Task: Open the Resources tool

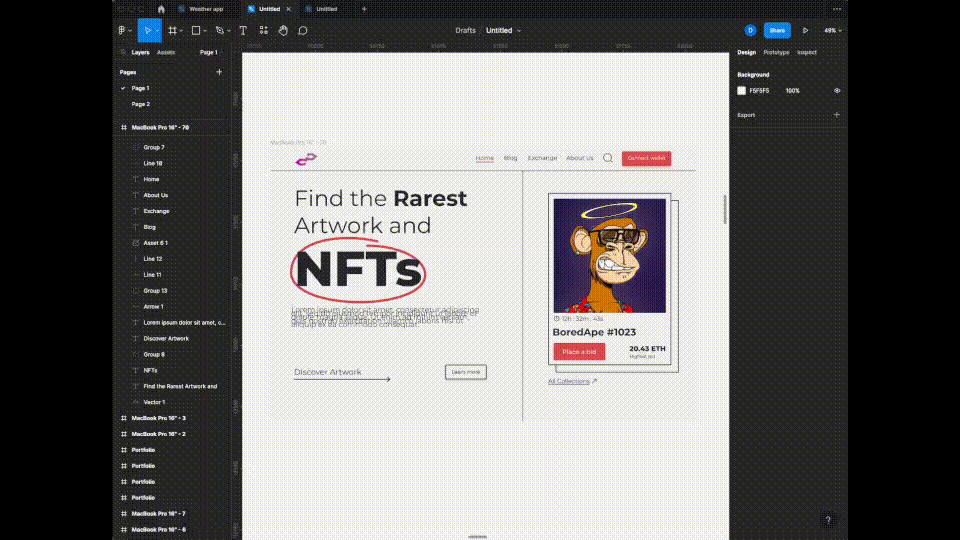Action: 264,30
